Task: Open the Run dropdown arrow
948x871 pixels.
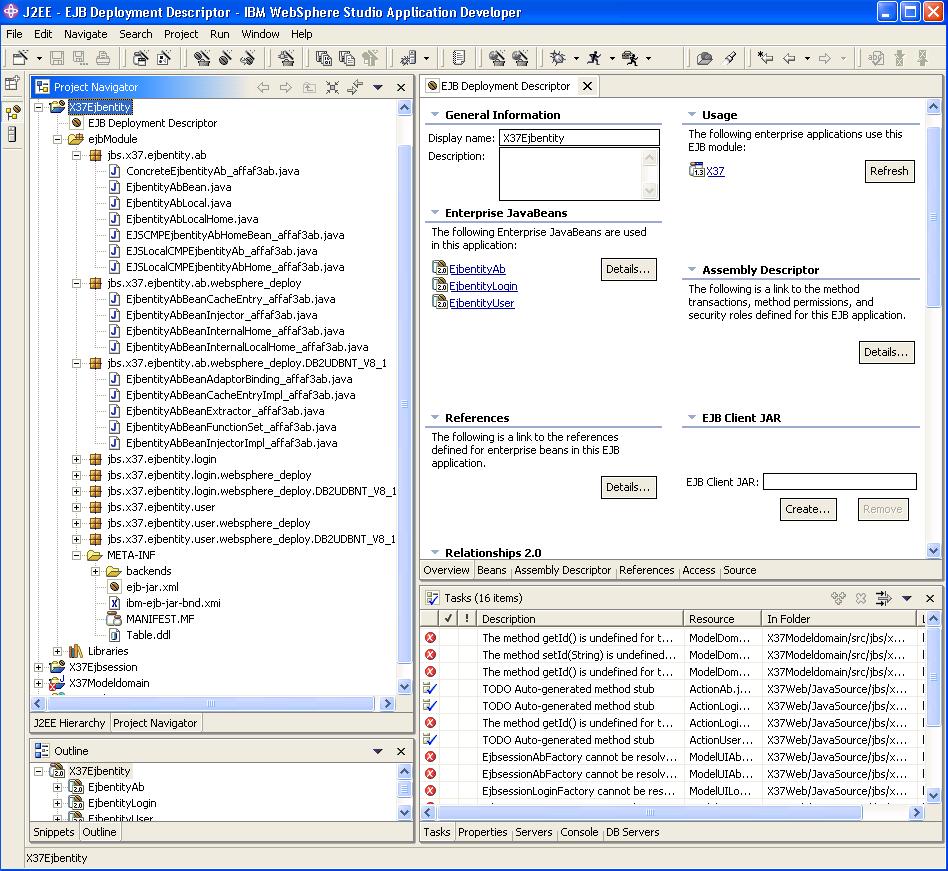Action: (612, 59)
